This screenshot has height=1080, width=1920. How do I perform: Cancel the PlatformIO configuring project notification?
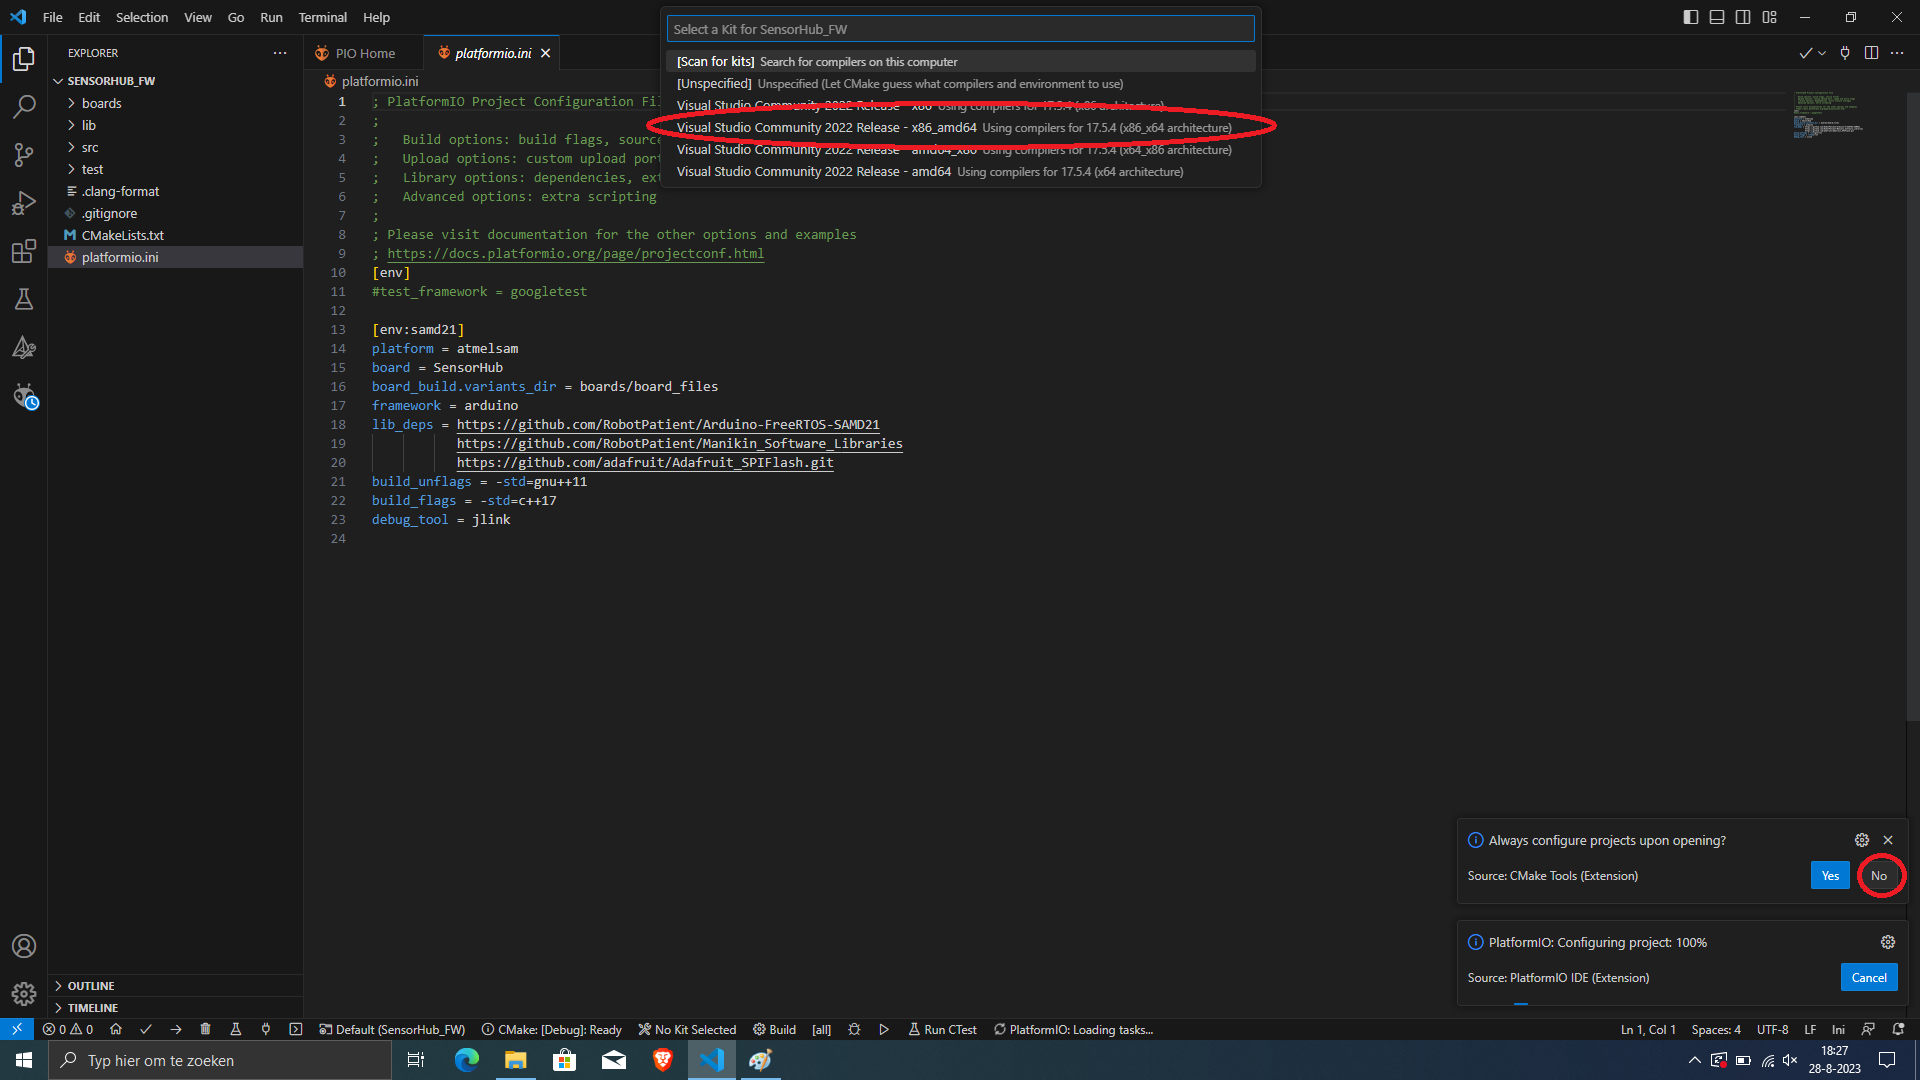[x=1868, y=978]
